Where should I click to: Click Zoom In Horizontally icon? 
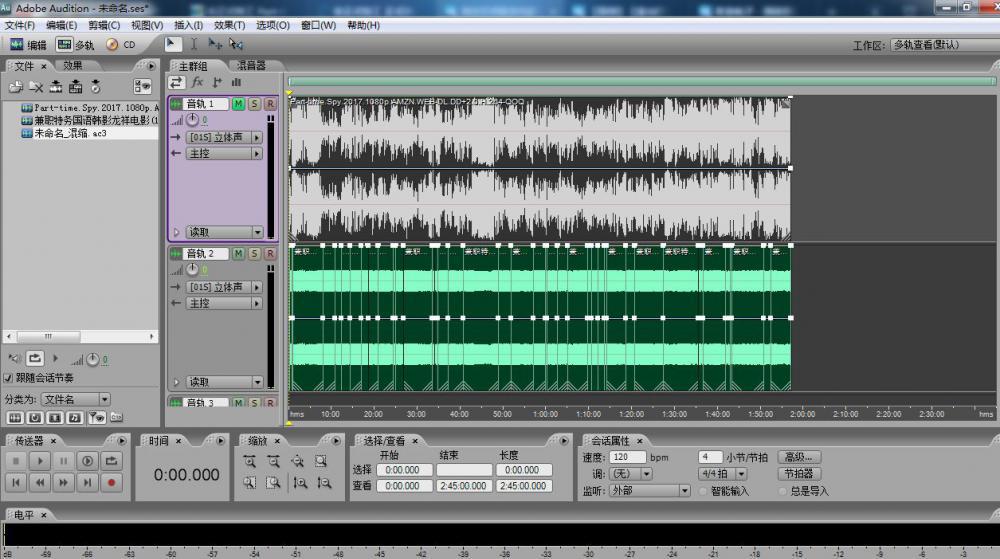click(x=249, y=461)
